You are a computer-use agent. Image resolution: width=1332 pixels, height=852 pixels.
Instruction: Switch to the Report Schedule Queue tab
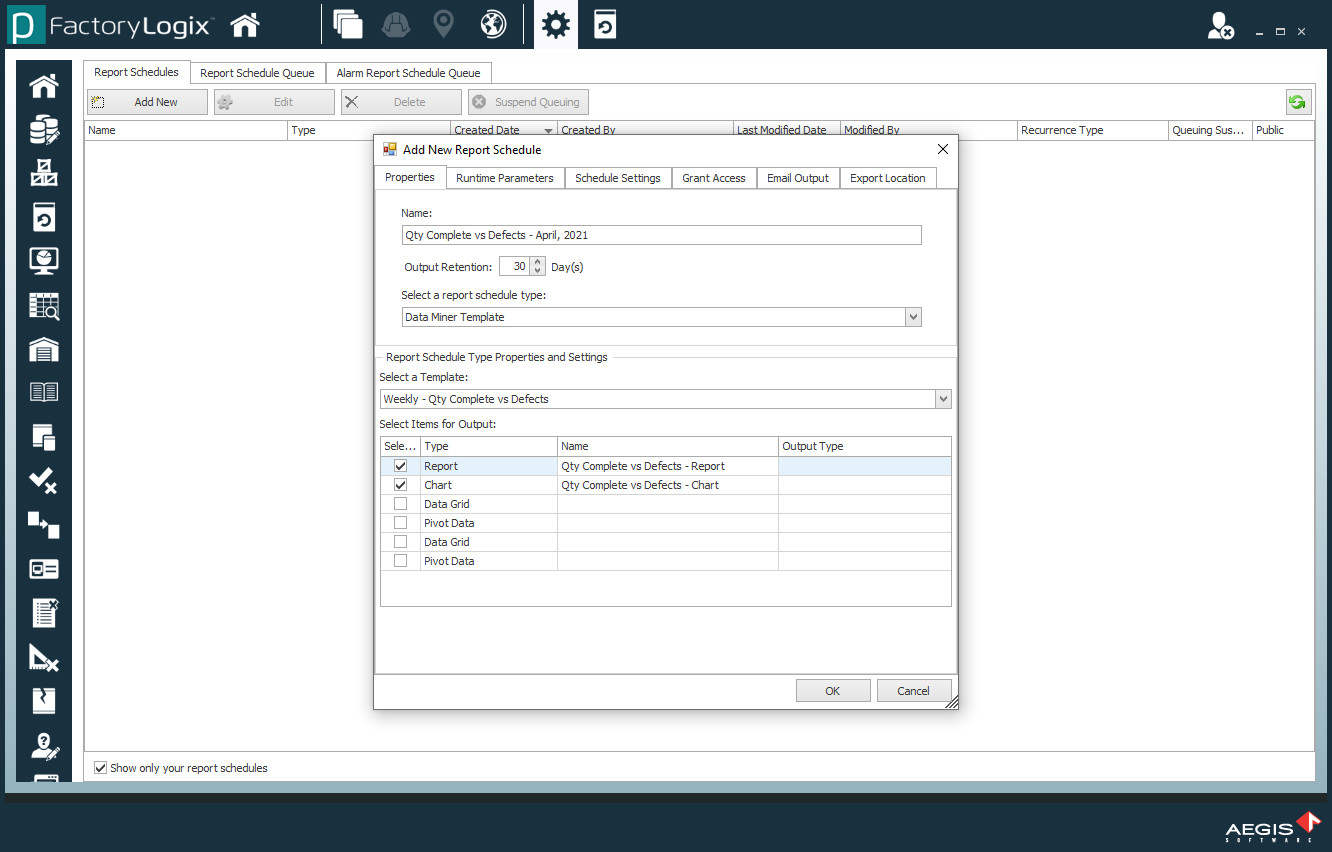257,72
